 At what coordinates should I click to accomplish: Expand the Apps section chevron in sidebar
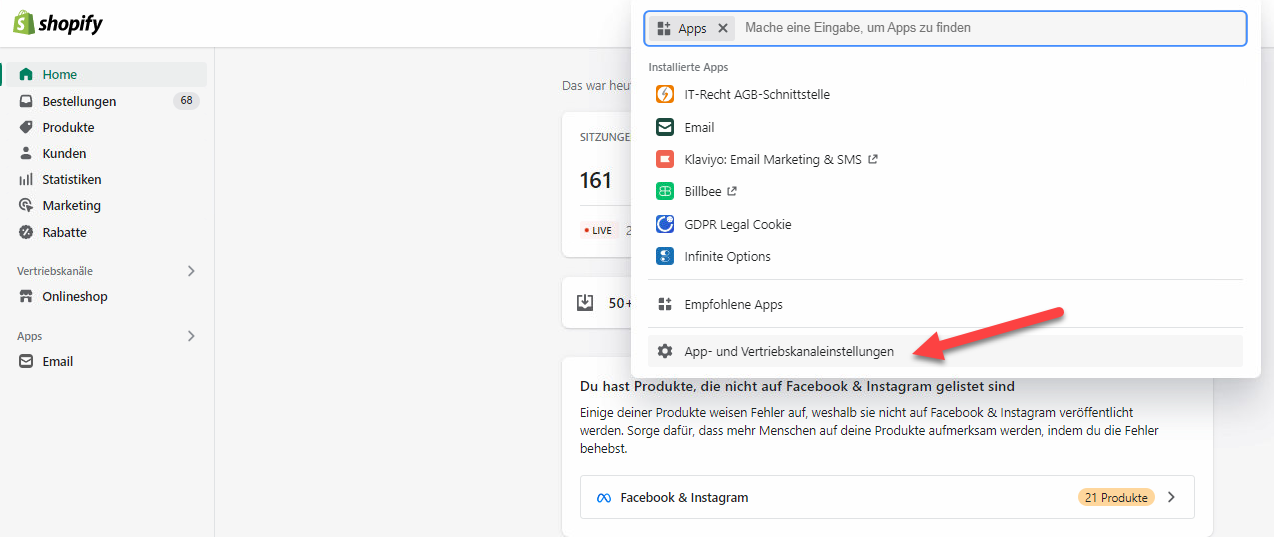191,336
